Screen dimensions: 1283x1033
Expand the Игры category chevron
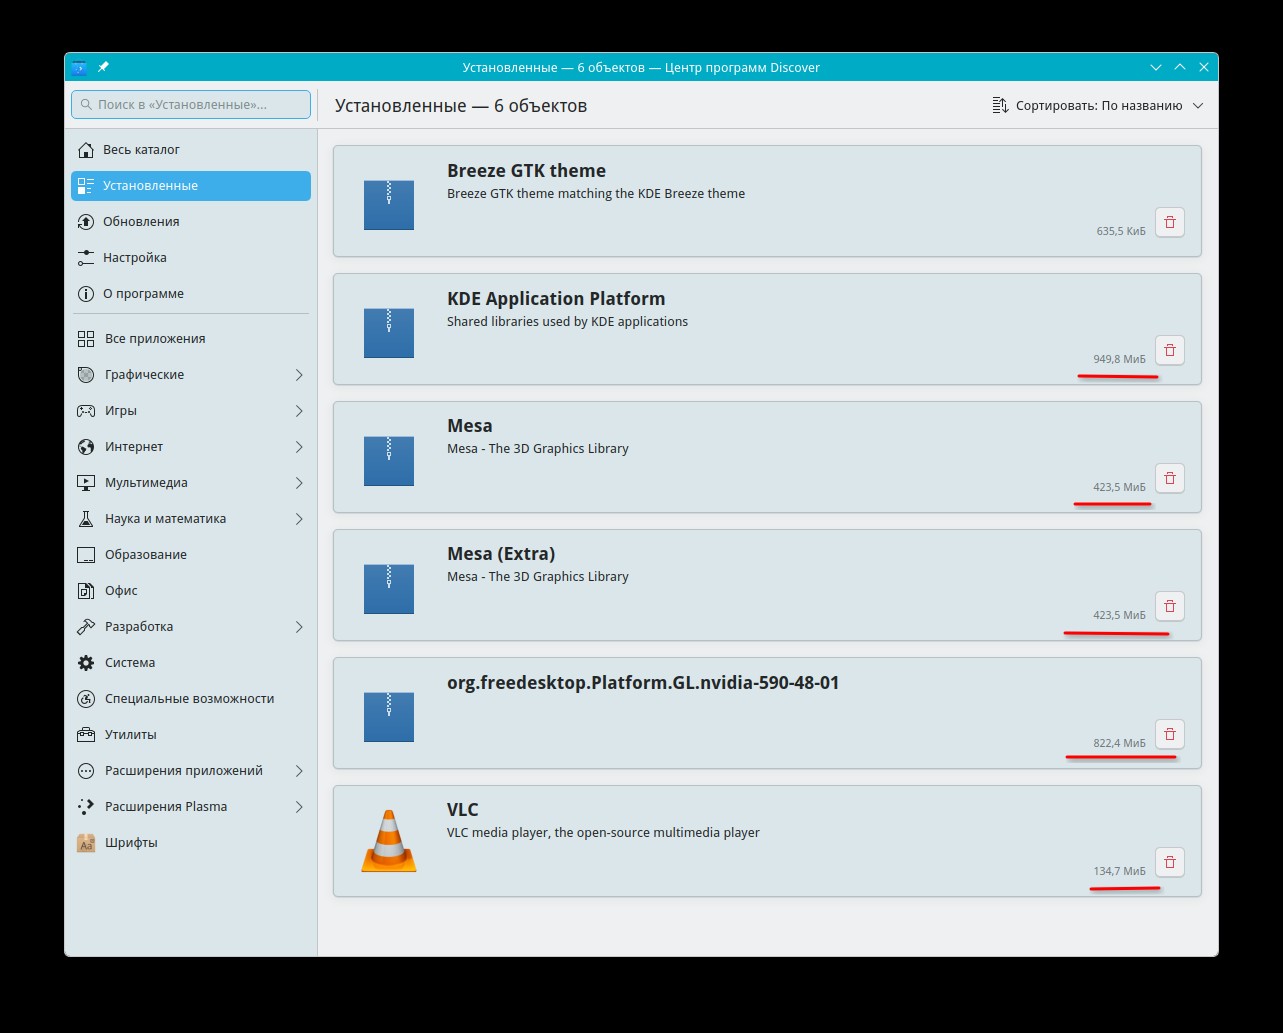[298, 411]
